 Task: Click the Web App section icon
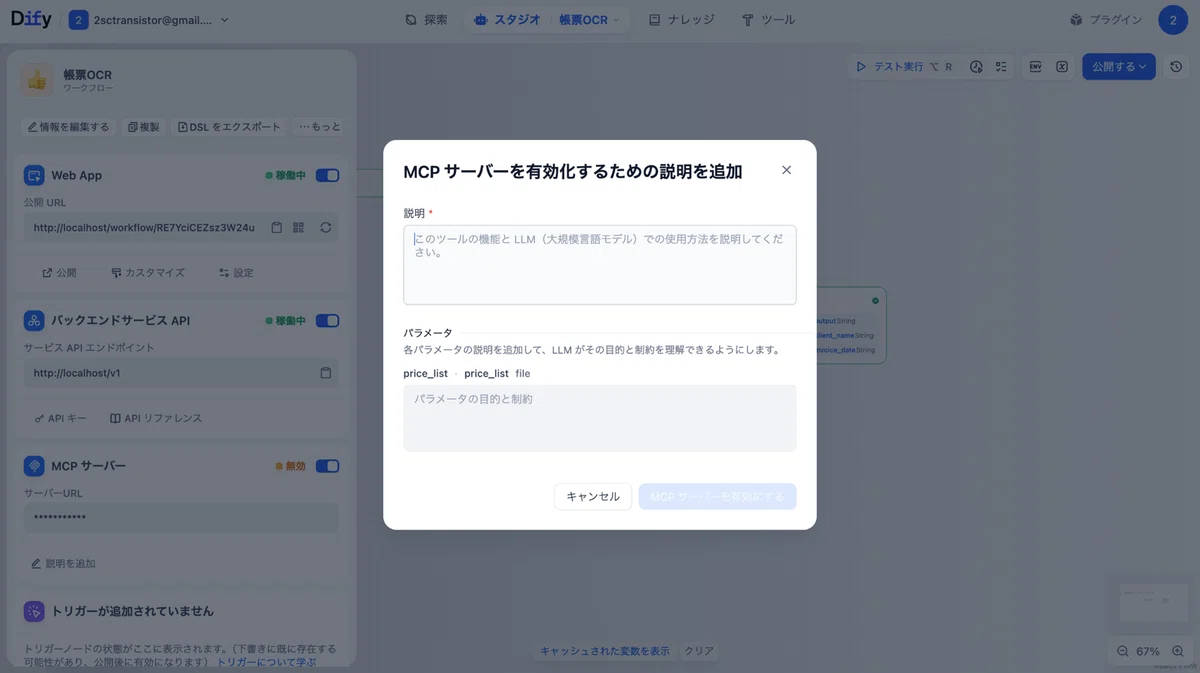[34, 176]
